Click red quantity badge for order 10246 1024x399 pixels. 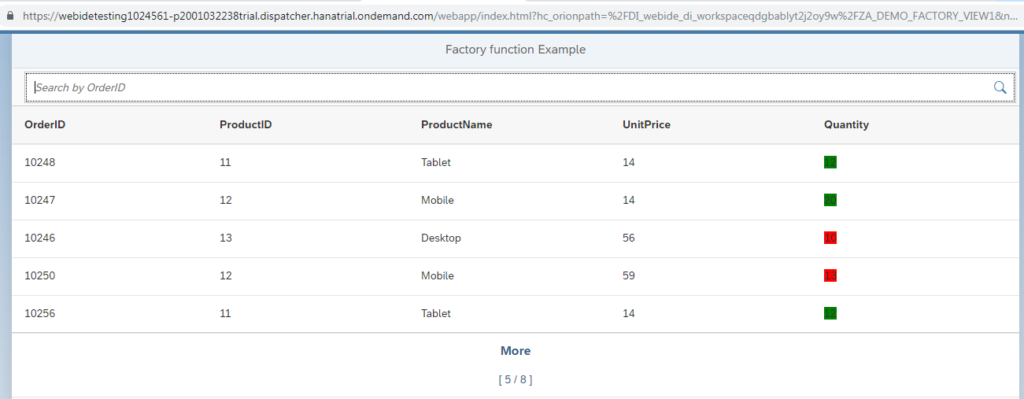[830, 238]
